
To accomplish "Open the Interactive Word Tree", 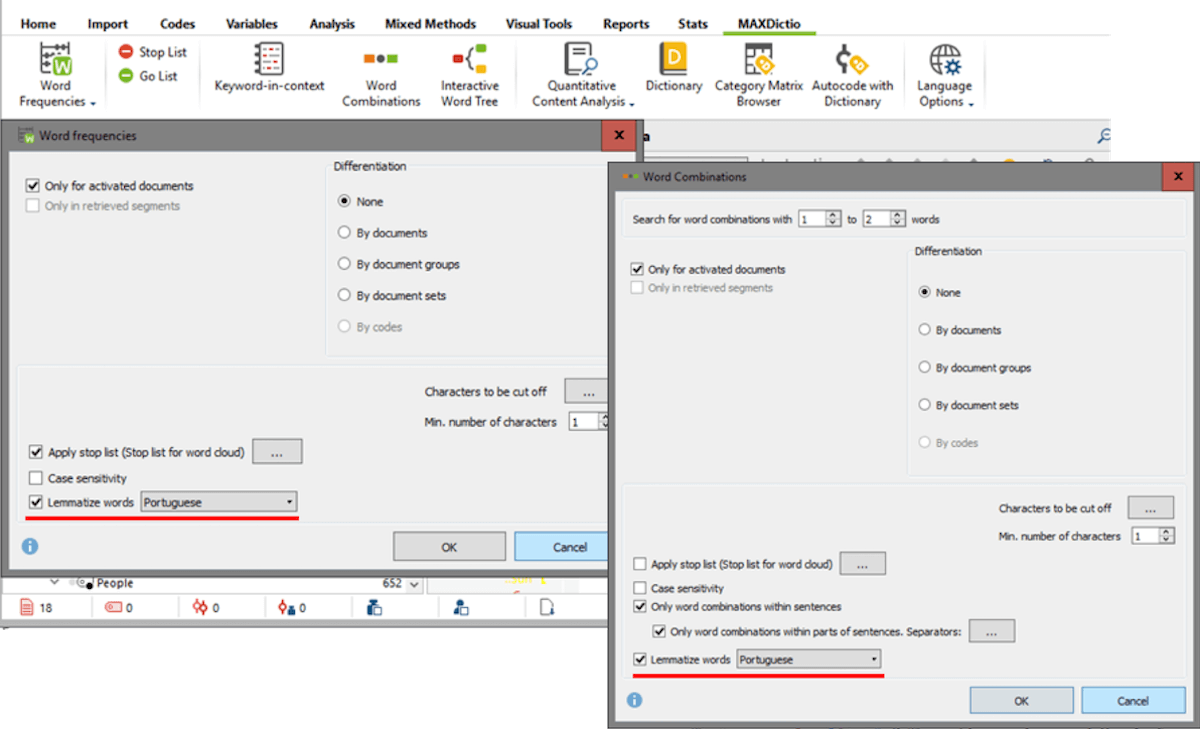I will coord(469,75).
